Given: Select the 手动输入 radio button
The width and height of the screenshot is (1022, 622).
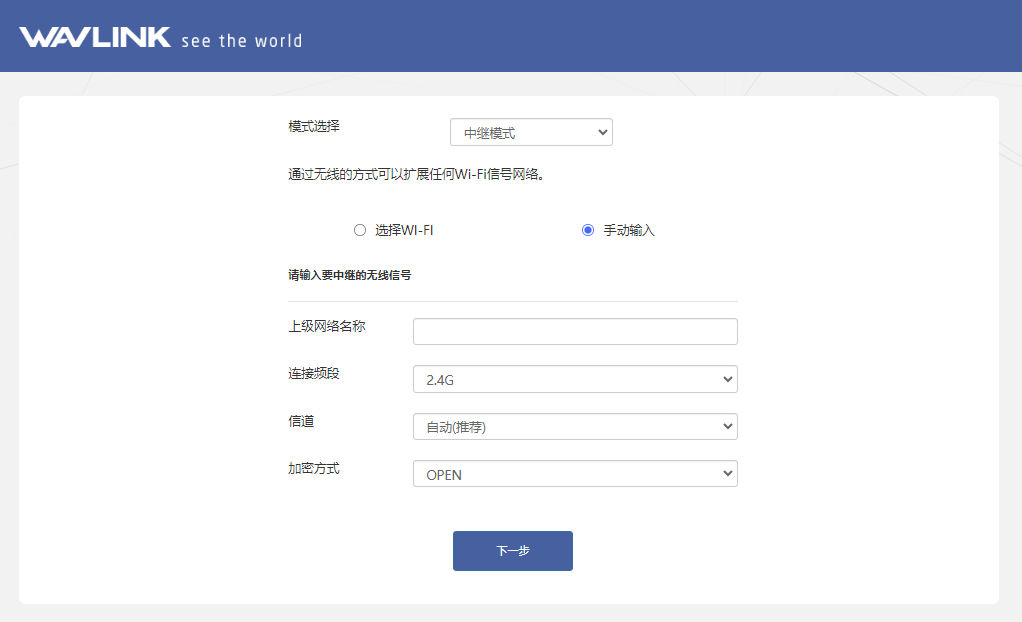Looking at the screenshot, I should 588,230.
